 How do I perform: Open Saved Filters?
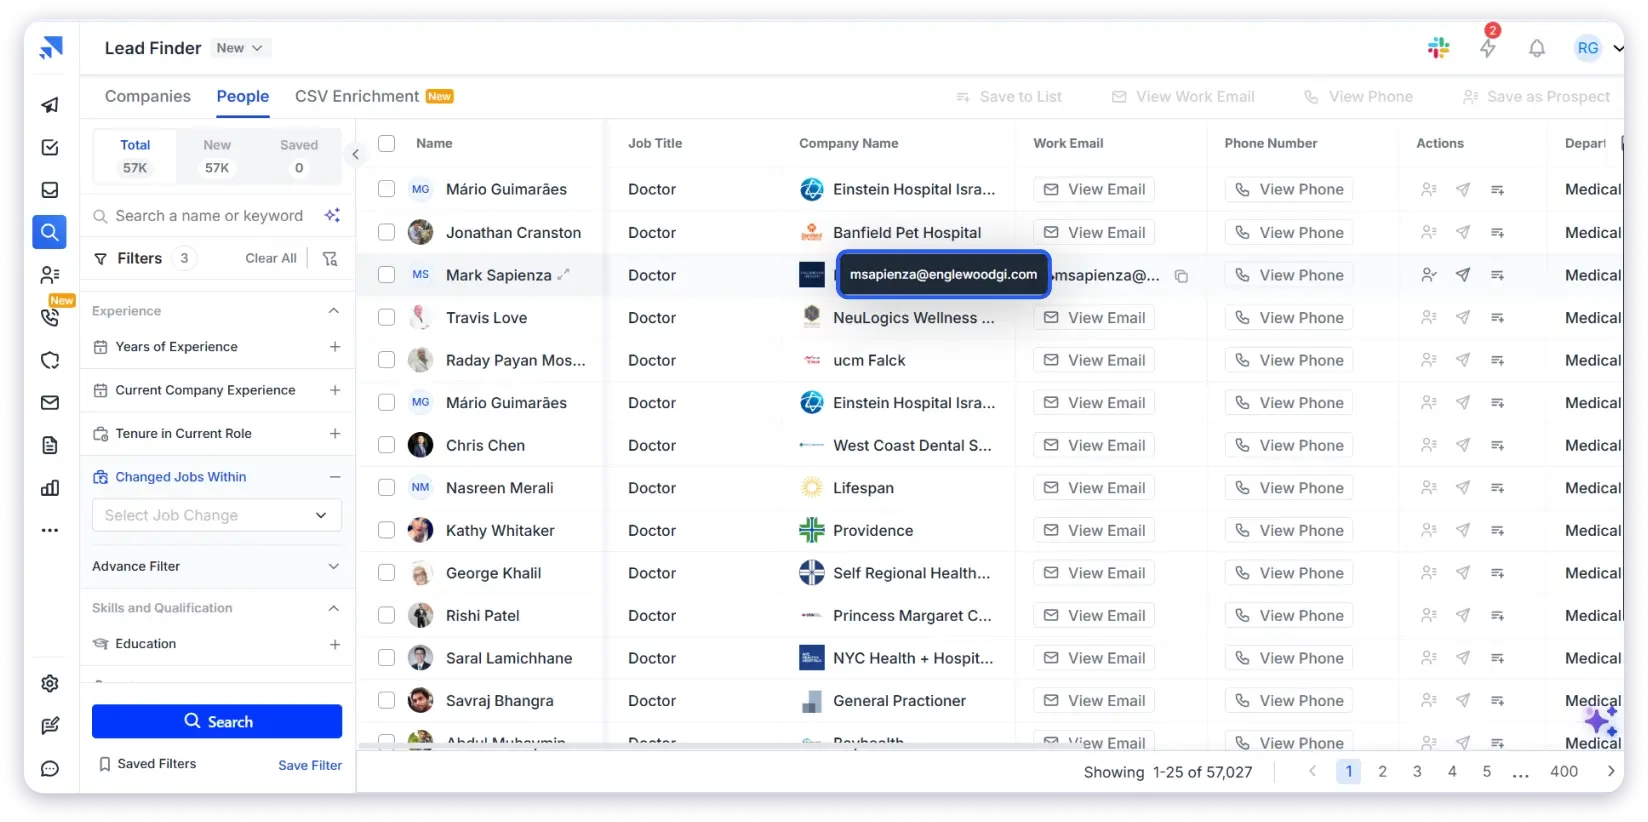[x=147, y=764]
